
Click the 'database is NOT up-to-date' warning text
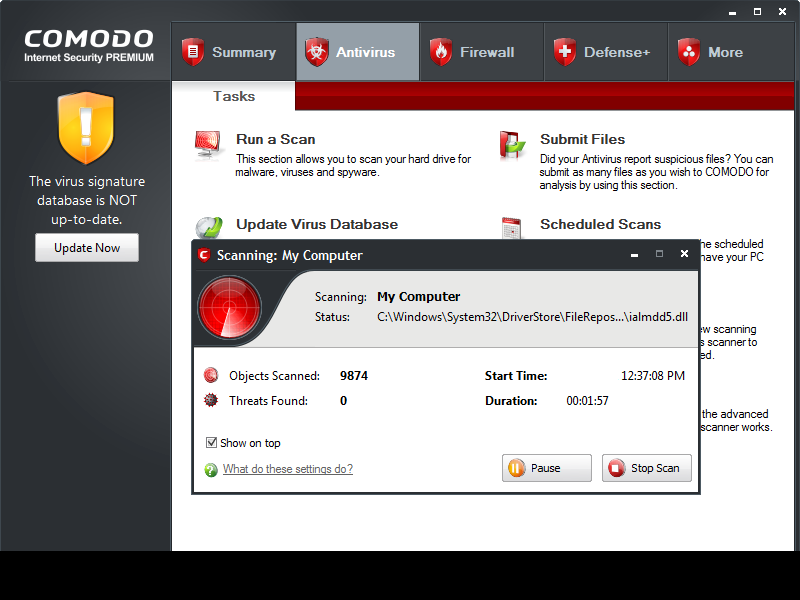pos(87,200)
